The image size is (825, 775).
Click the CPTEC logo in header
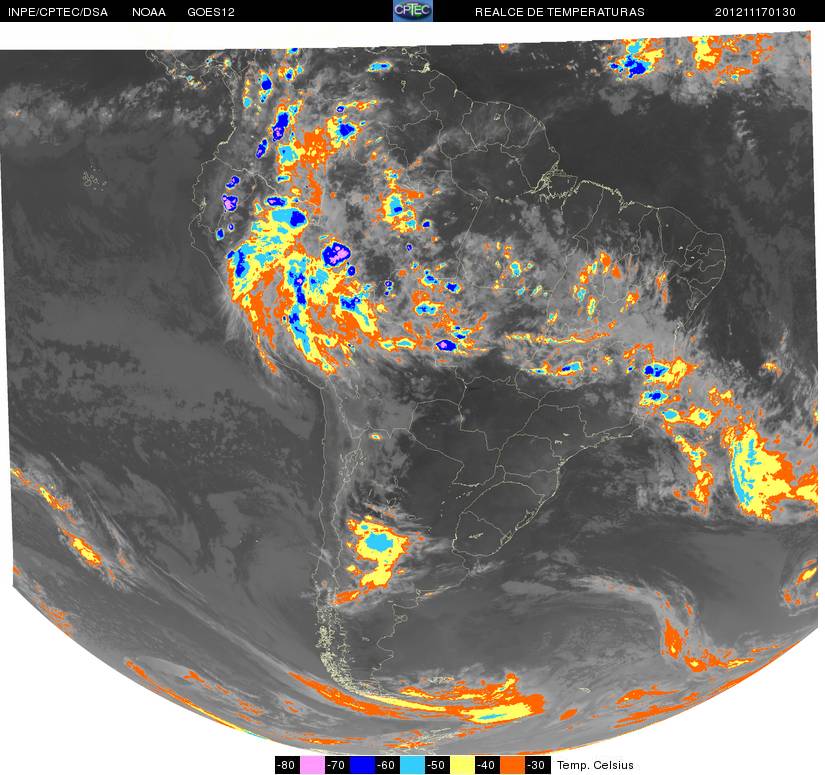413,11
